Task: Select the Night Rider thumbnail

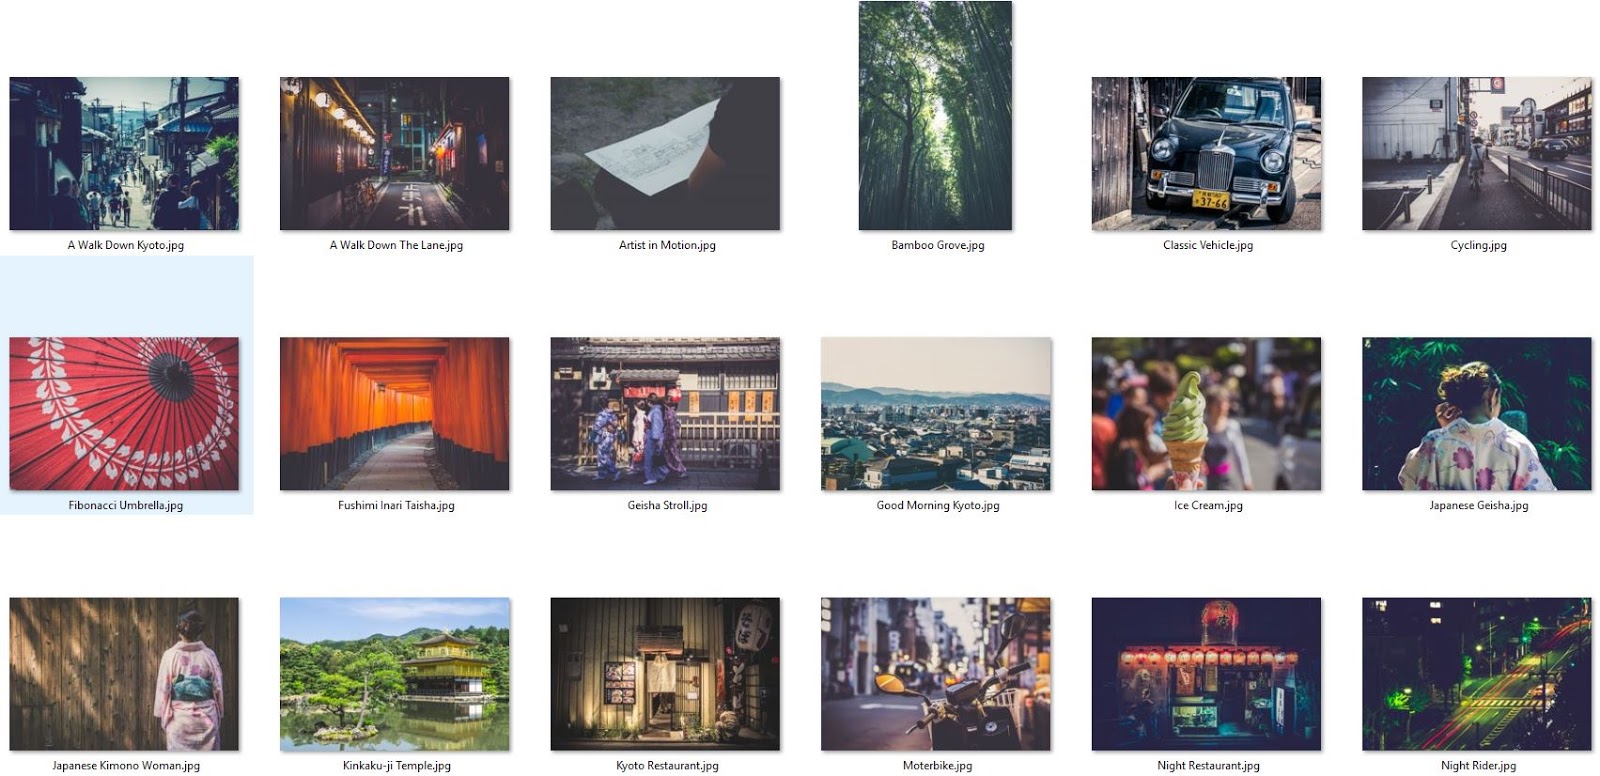Action: pos(1477,674)
